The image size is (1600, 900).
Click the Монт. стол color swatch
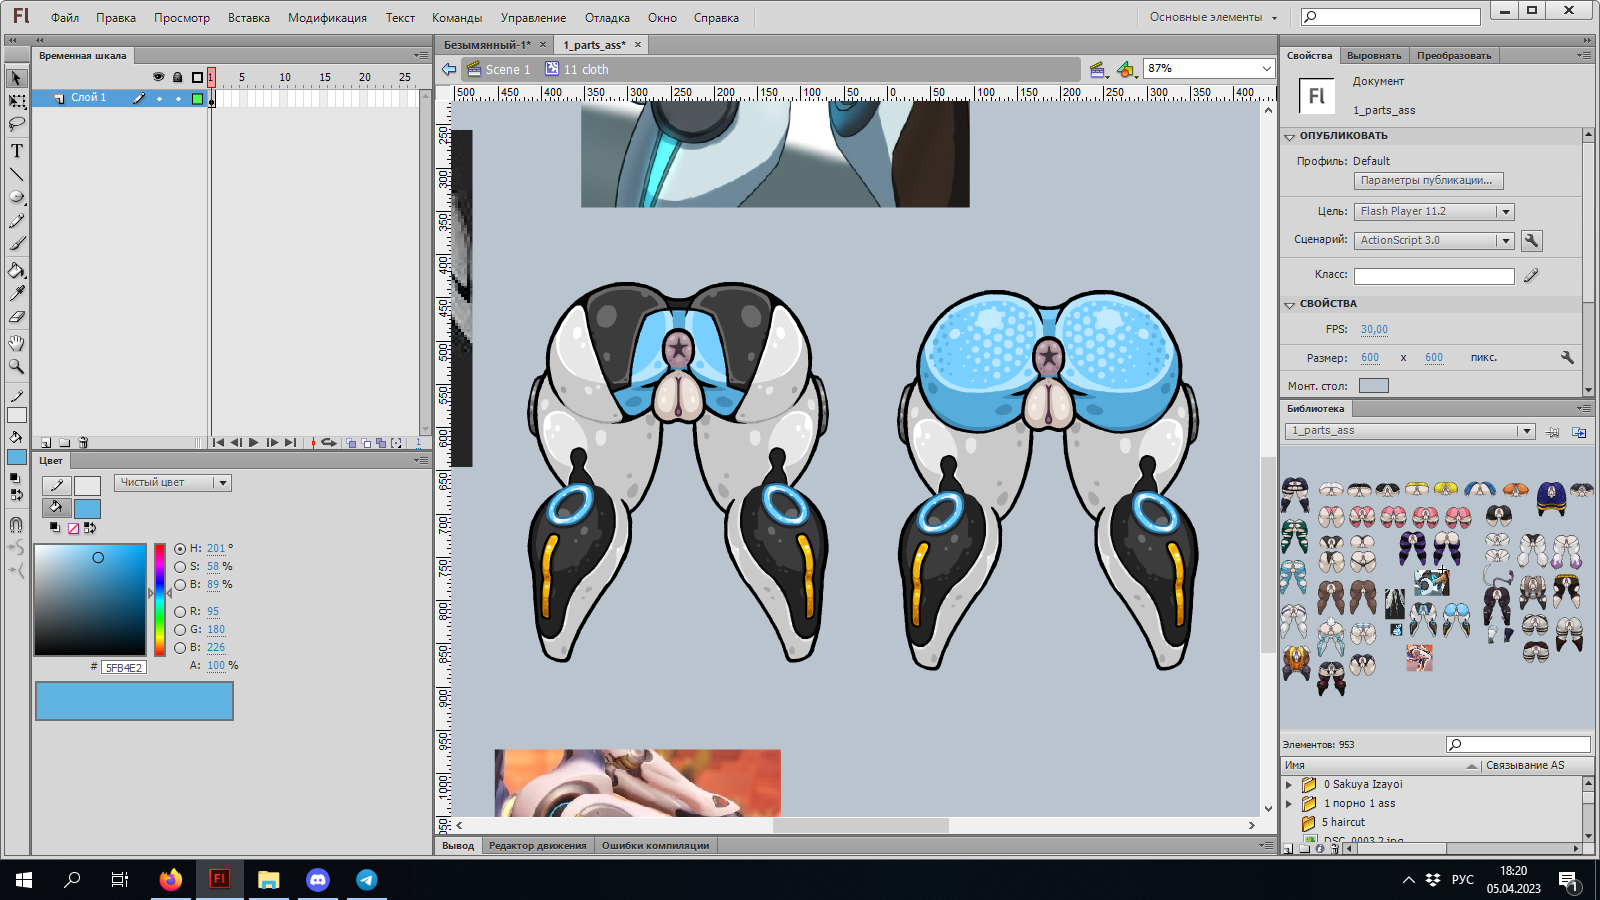(1374, 386)
